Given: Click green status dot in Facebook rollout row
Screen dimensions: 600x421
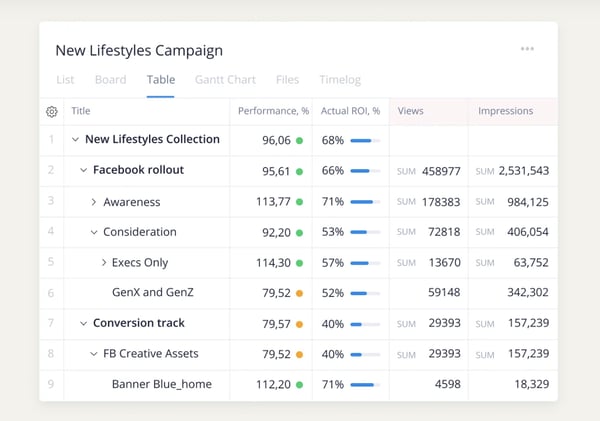Looking at the screenshot, I should tap(299, 171).
